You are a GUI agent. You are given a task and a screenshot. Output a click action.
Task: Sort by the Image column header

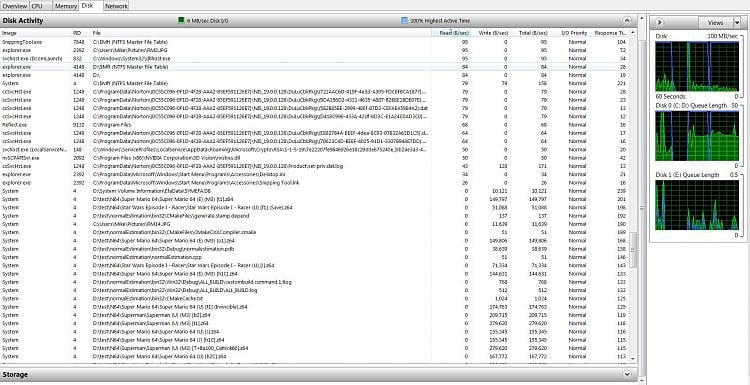pyautogui.click(x=36, y=33)
